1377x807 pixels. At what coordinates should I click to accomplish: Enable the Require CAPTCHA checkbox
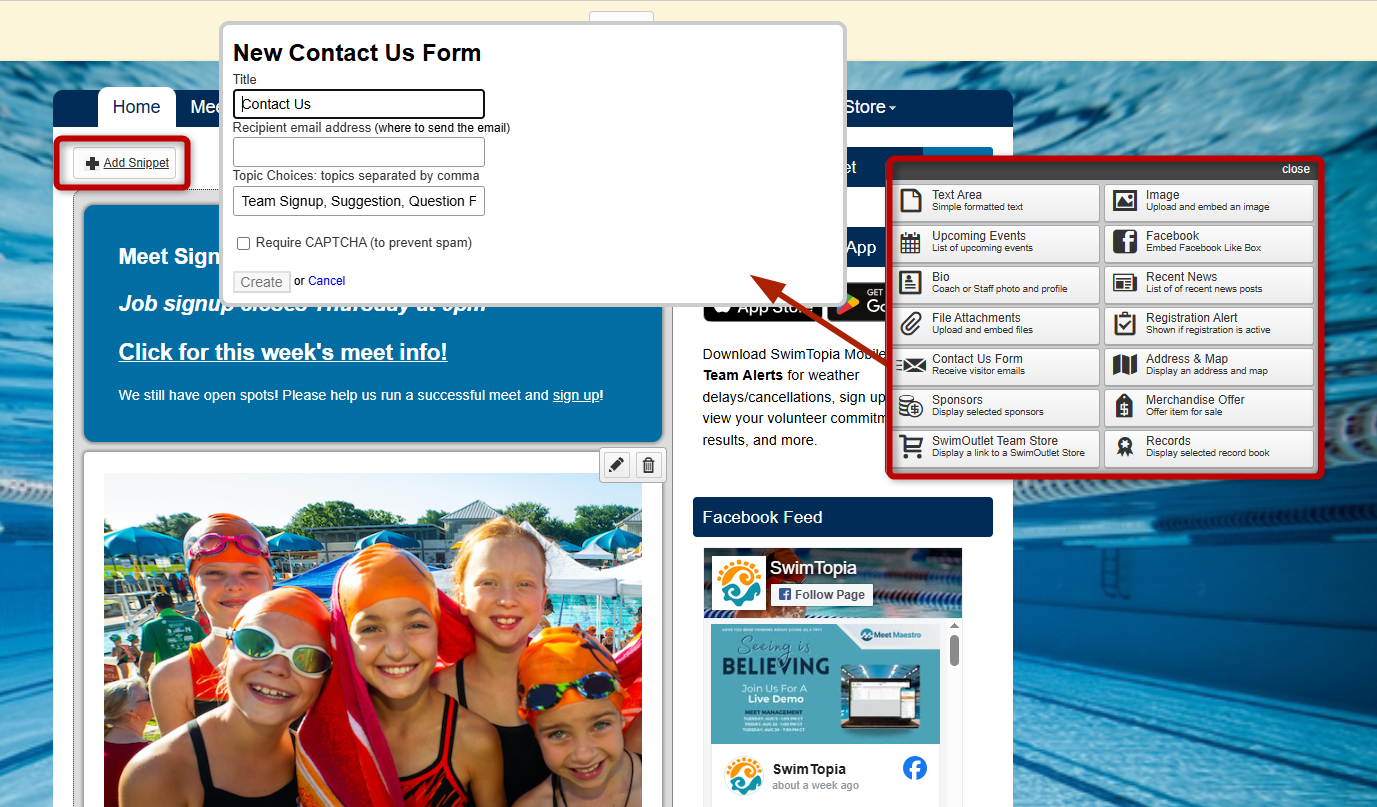click(x=243, y=243)
